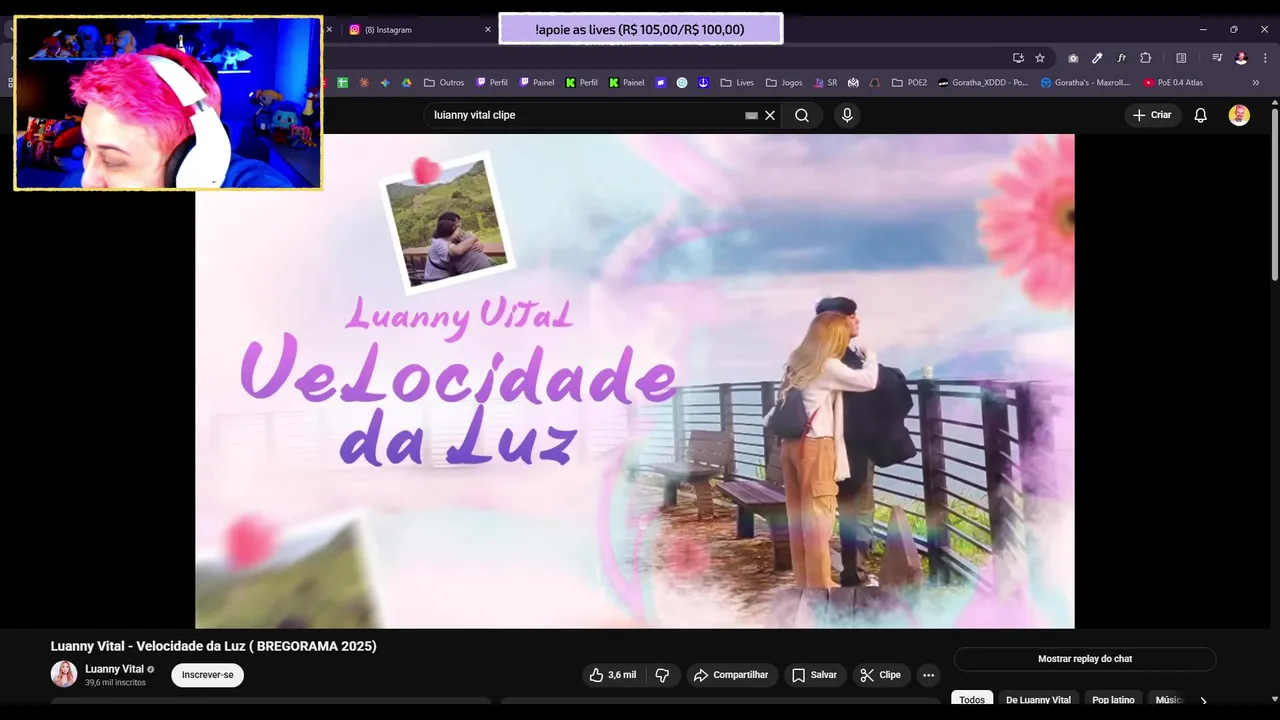The width and height of the screenshot is (1280, 720).
Task: Open the first Twitch Painel bookmark
Action: (x=536, y=83)
